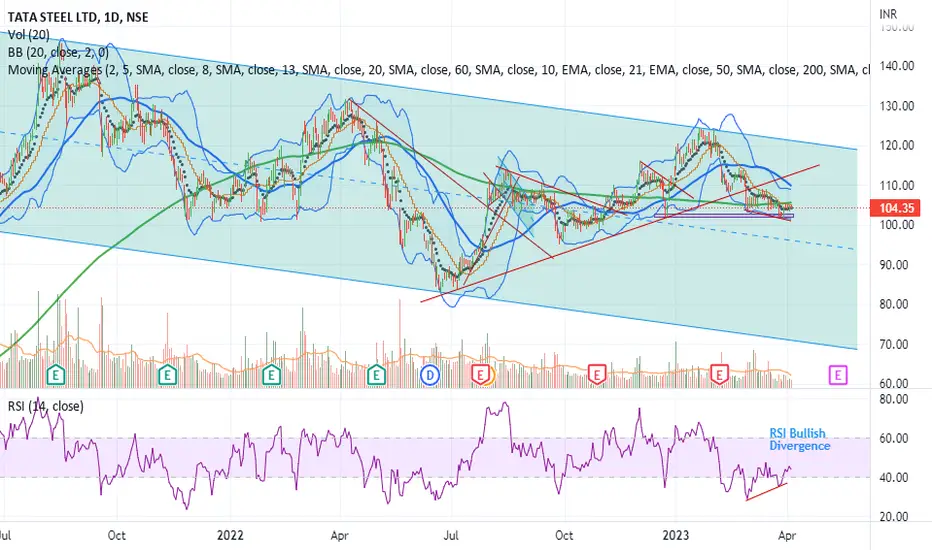Click the blue D dividend marker
The image size is (932, 550).
[430, 375]
